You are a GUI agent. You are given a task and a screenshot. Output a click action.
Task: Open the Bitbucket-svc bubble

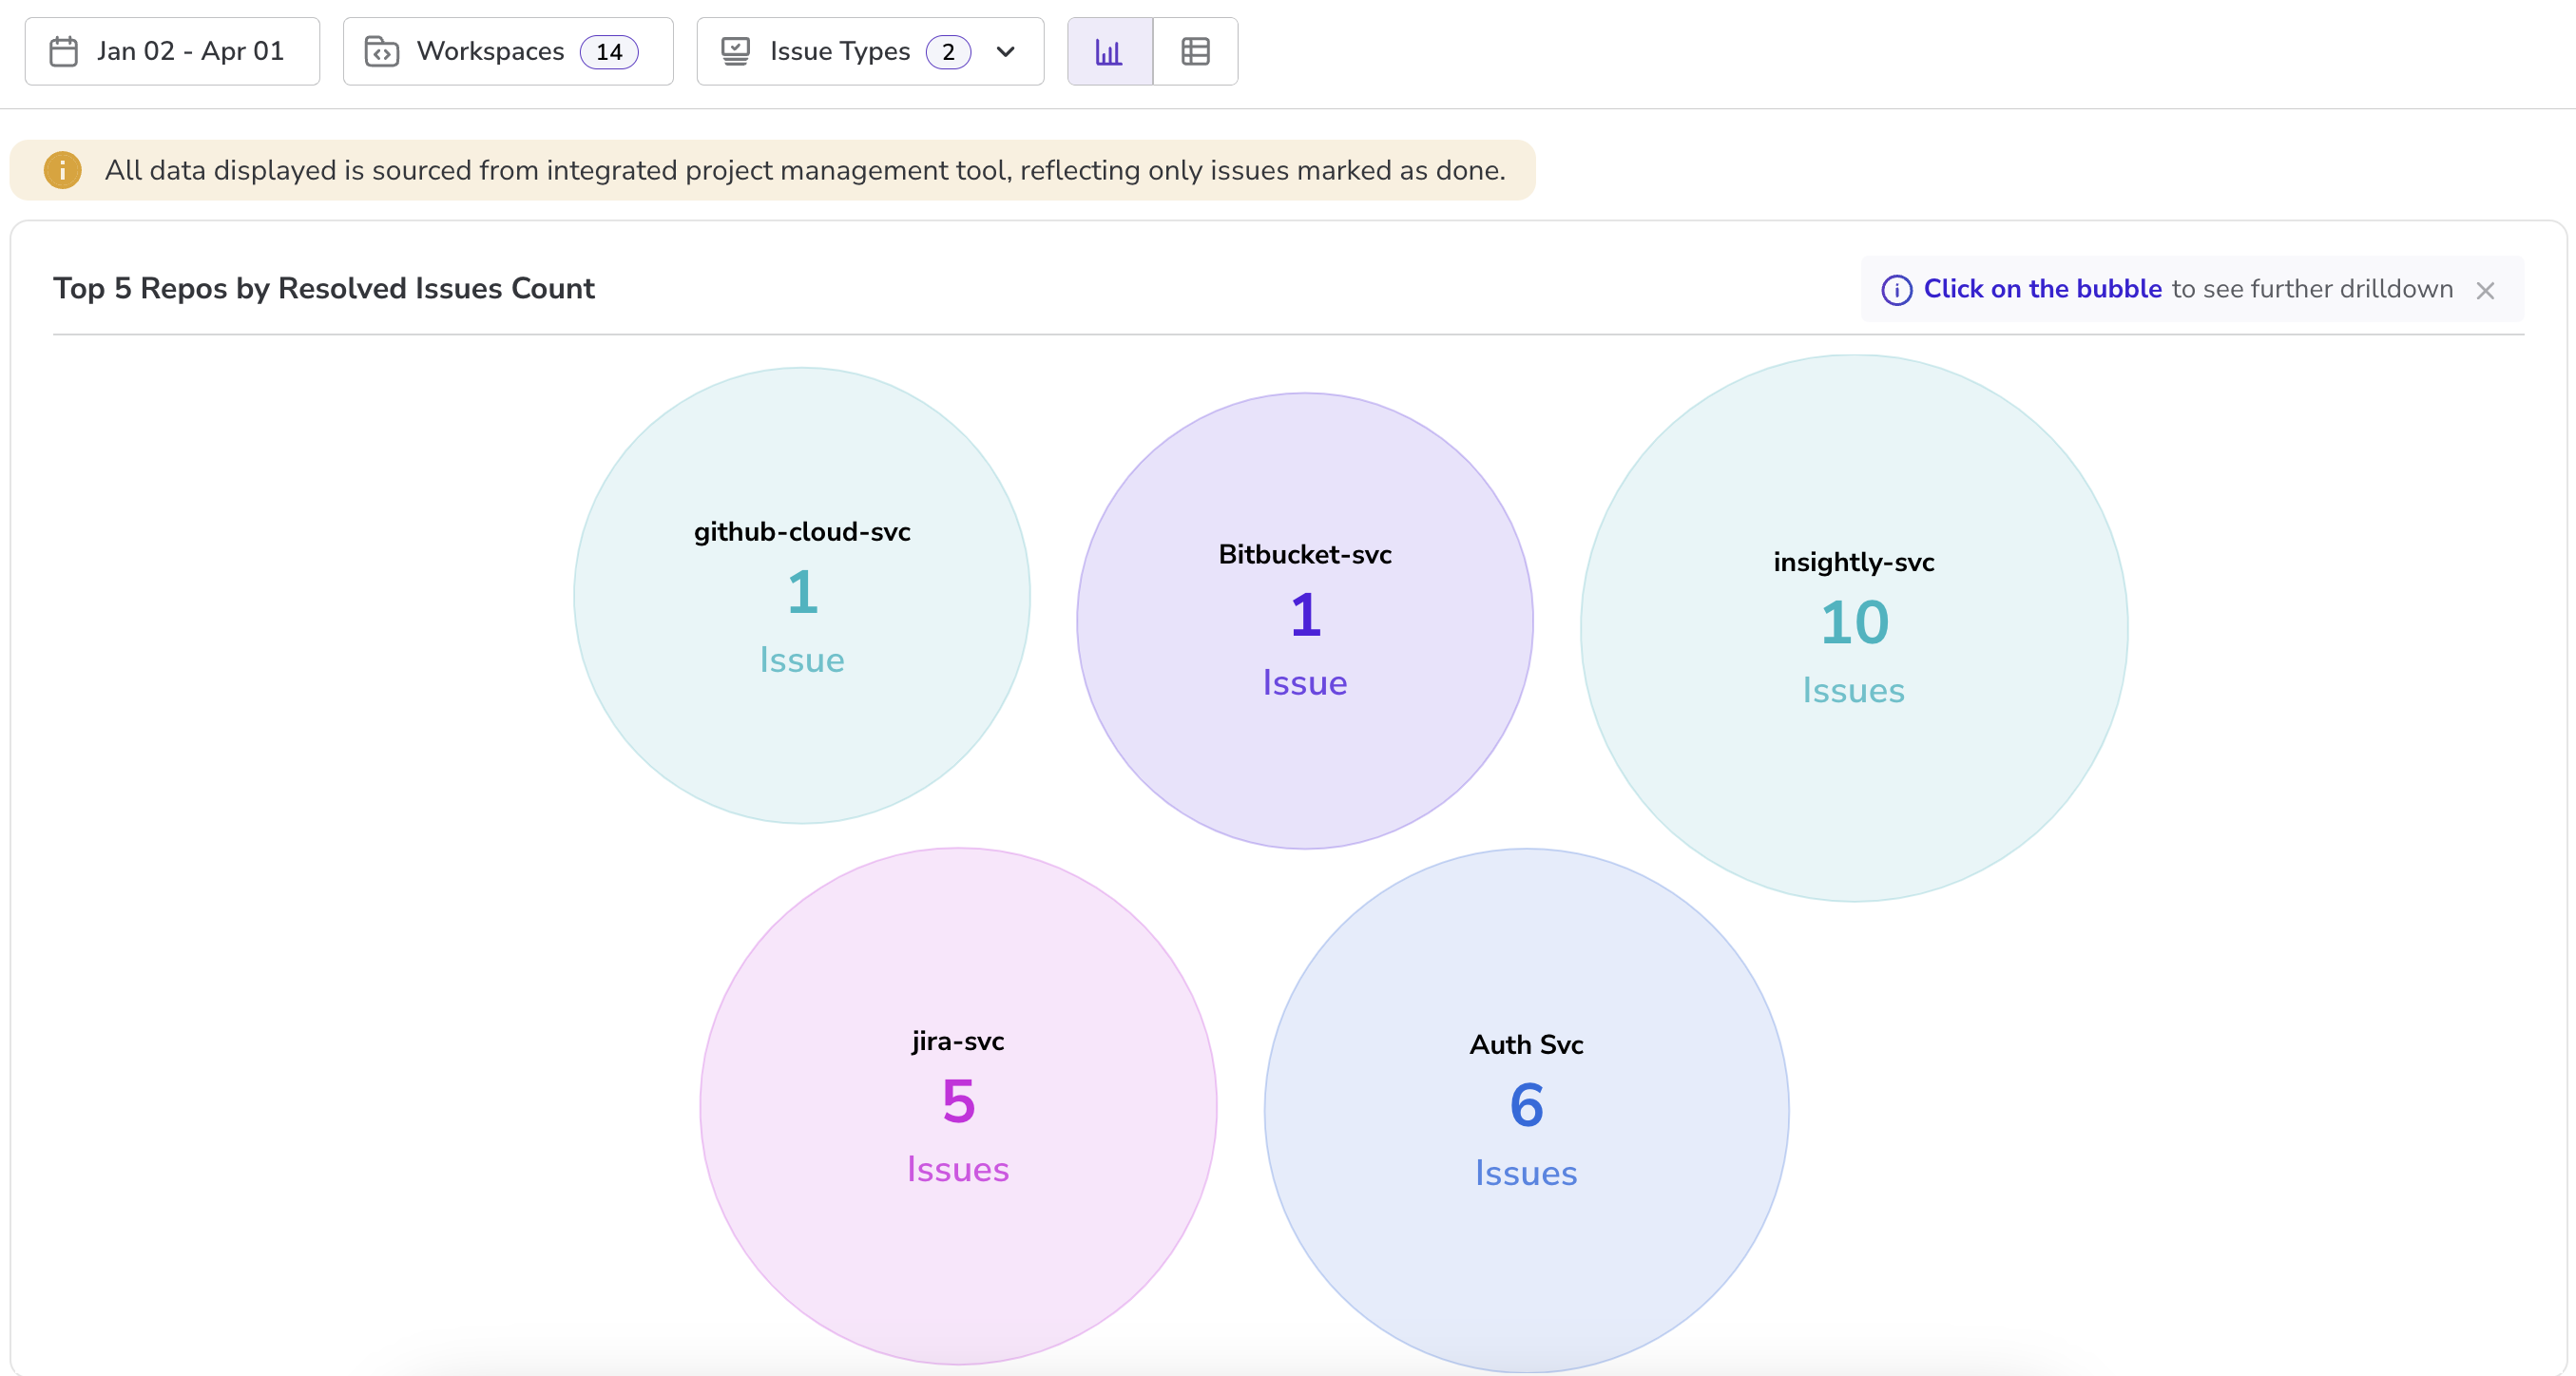[x=1304, y=620]
